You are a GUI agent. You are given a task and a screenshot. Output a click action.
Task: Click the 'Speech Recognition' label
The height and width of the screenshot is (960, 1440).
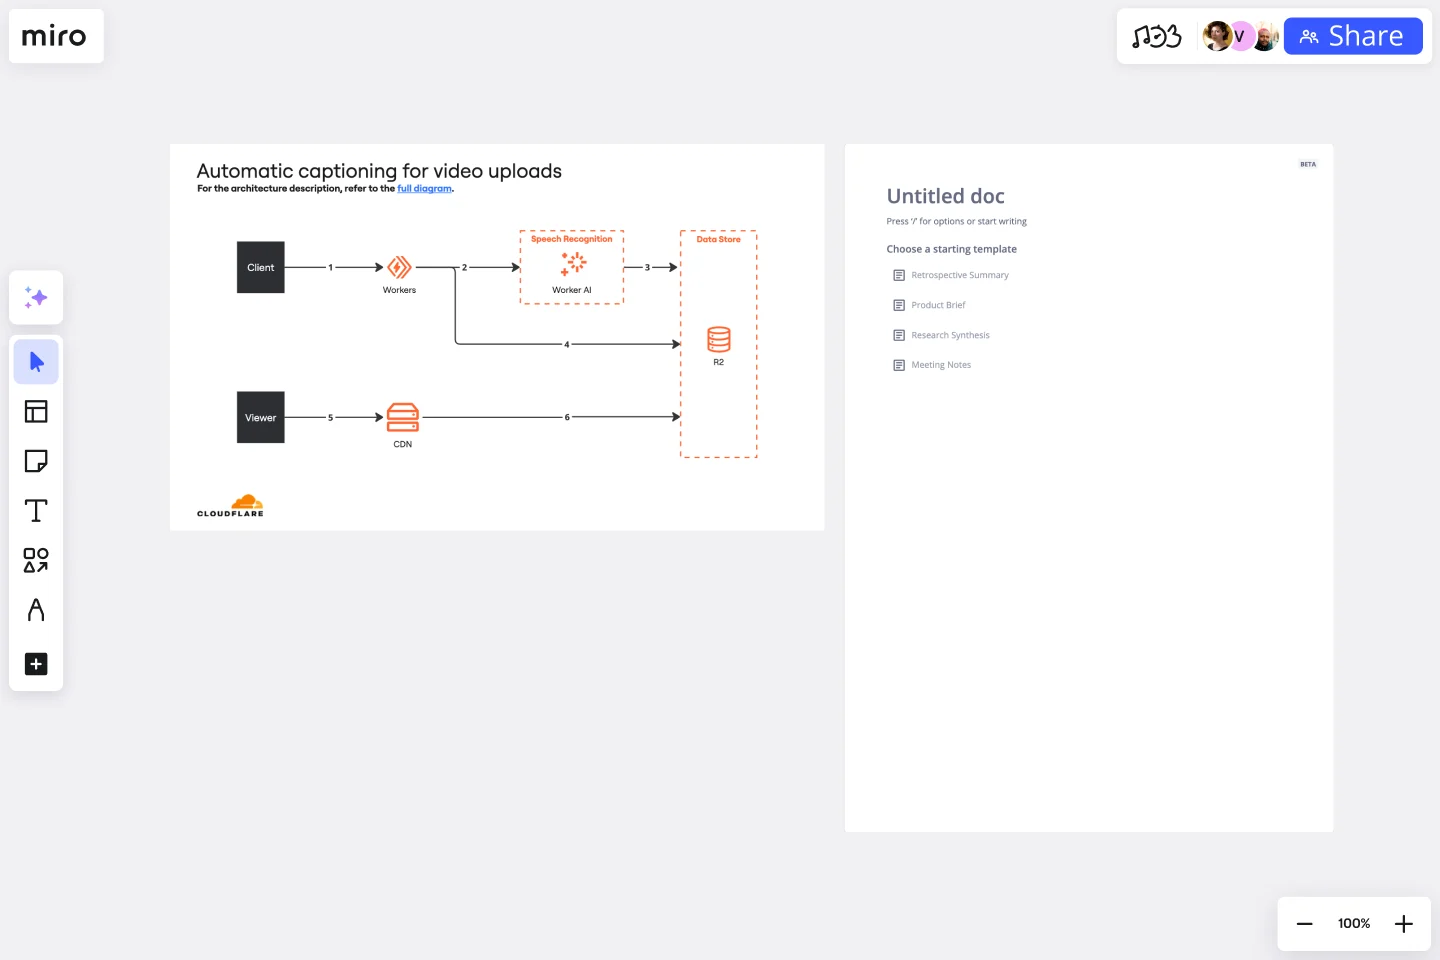572,239
